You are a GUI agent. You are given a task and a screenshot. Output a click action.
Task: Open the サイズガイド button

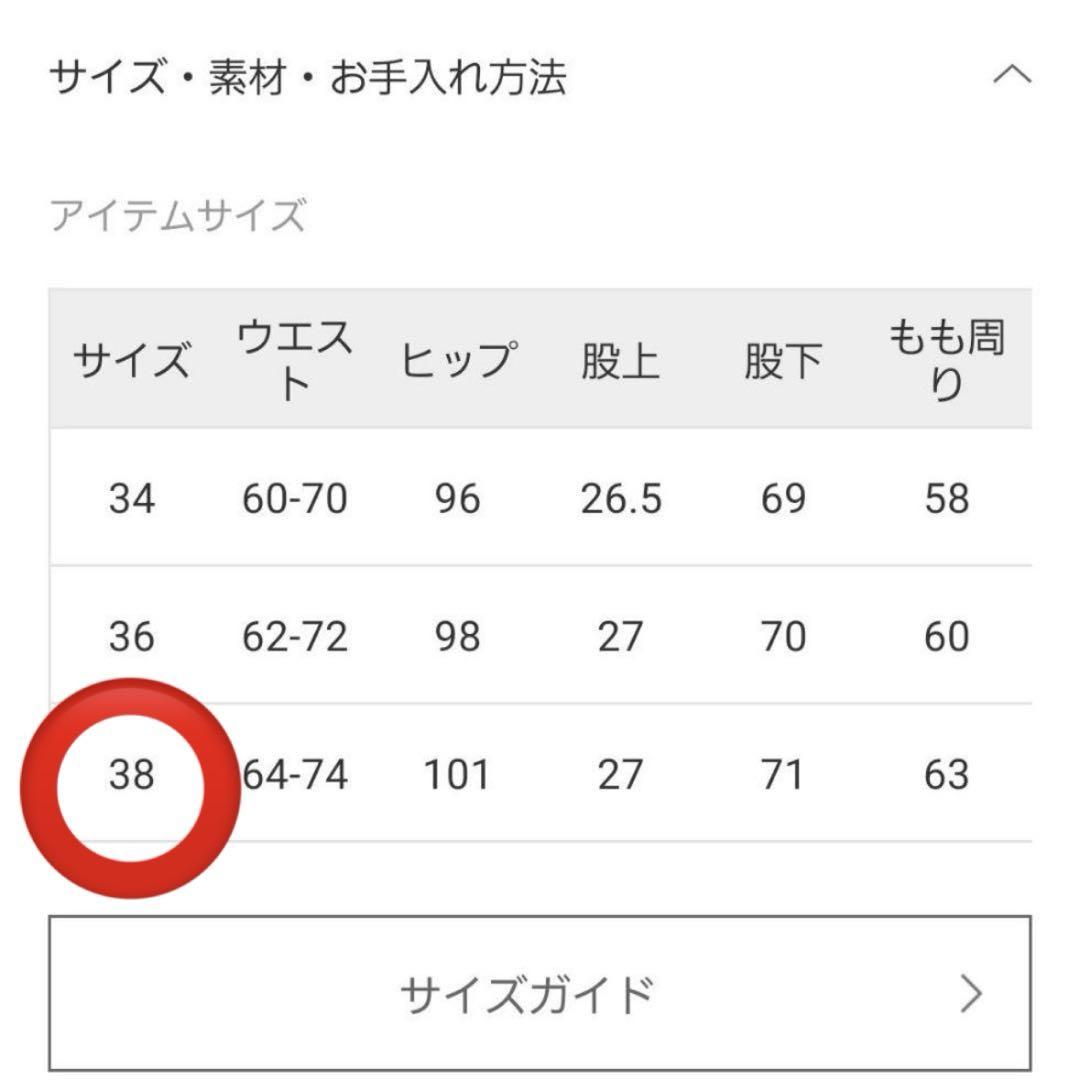pyautogui.click(x=540, y=993)
